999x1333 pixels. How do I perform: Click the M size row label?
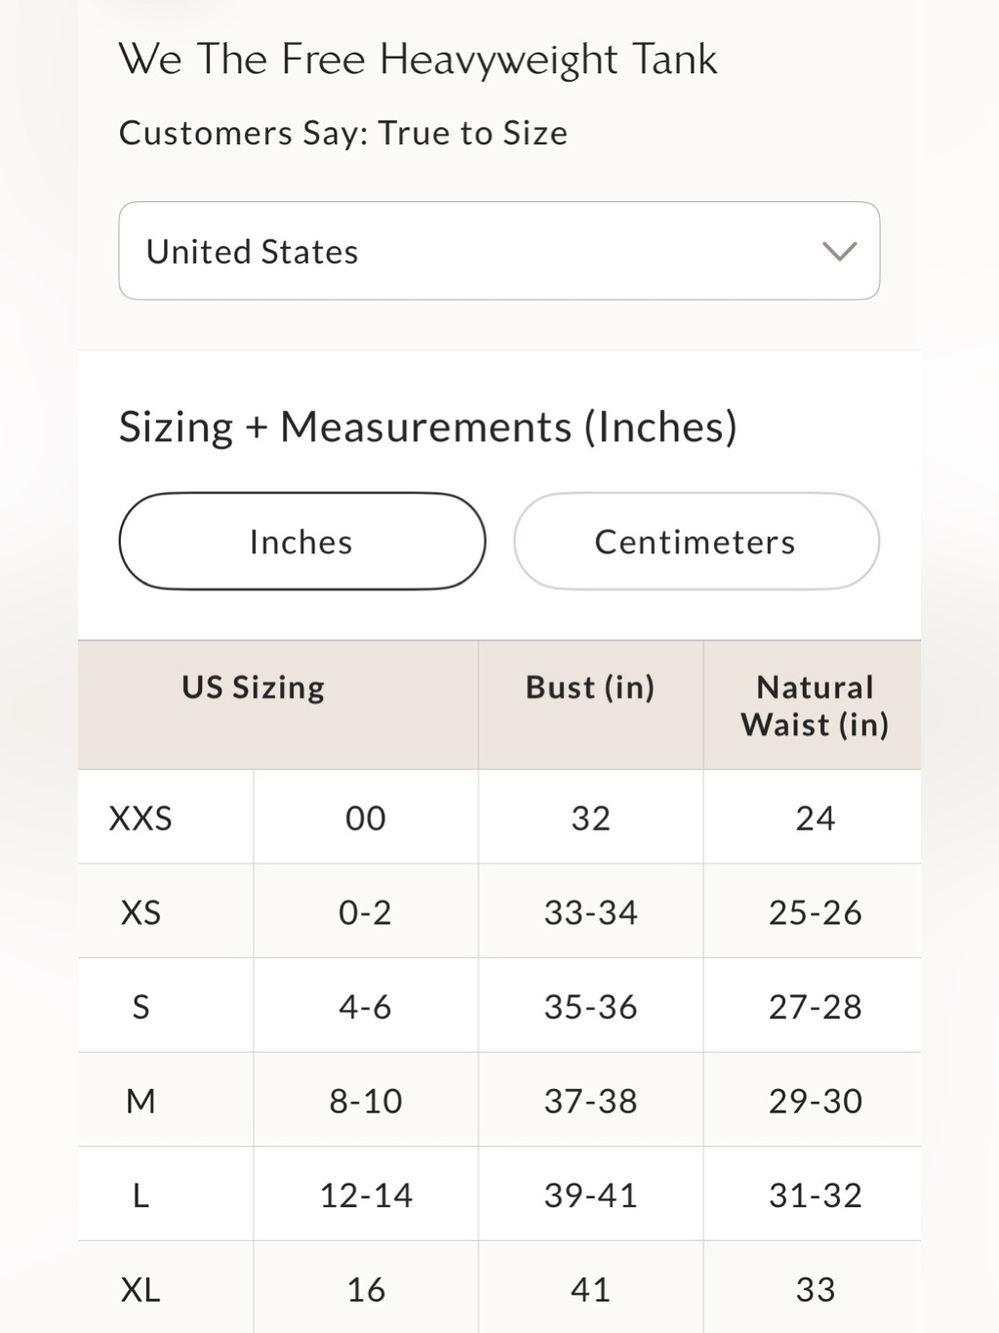[140, 1101]
